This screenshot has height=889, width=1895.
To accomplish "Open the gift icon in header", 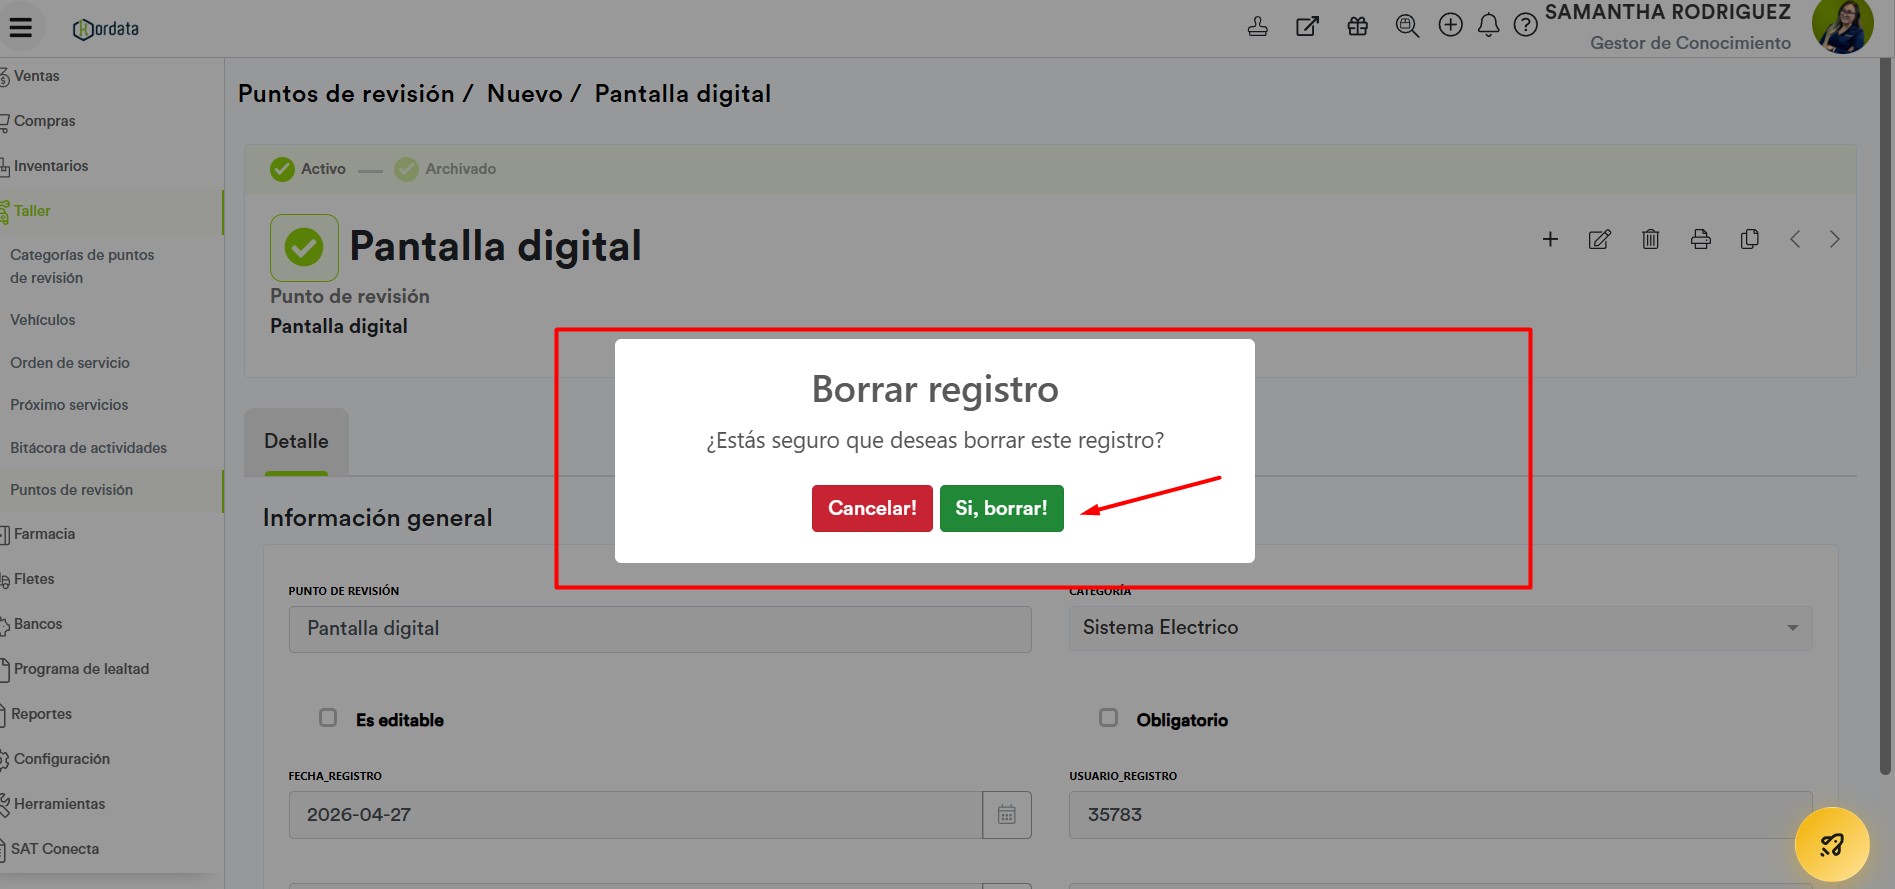I will pyautogui.click(x=1357, y=26).
